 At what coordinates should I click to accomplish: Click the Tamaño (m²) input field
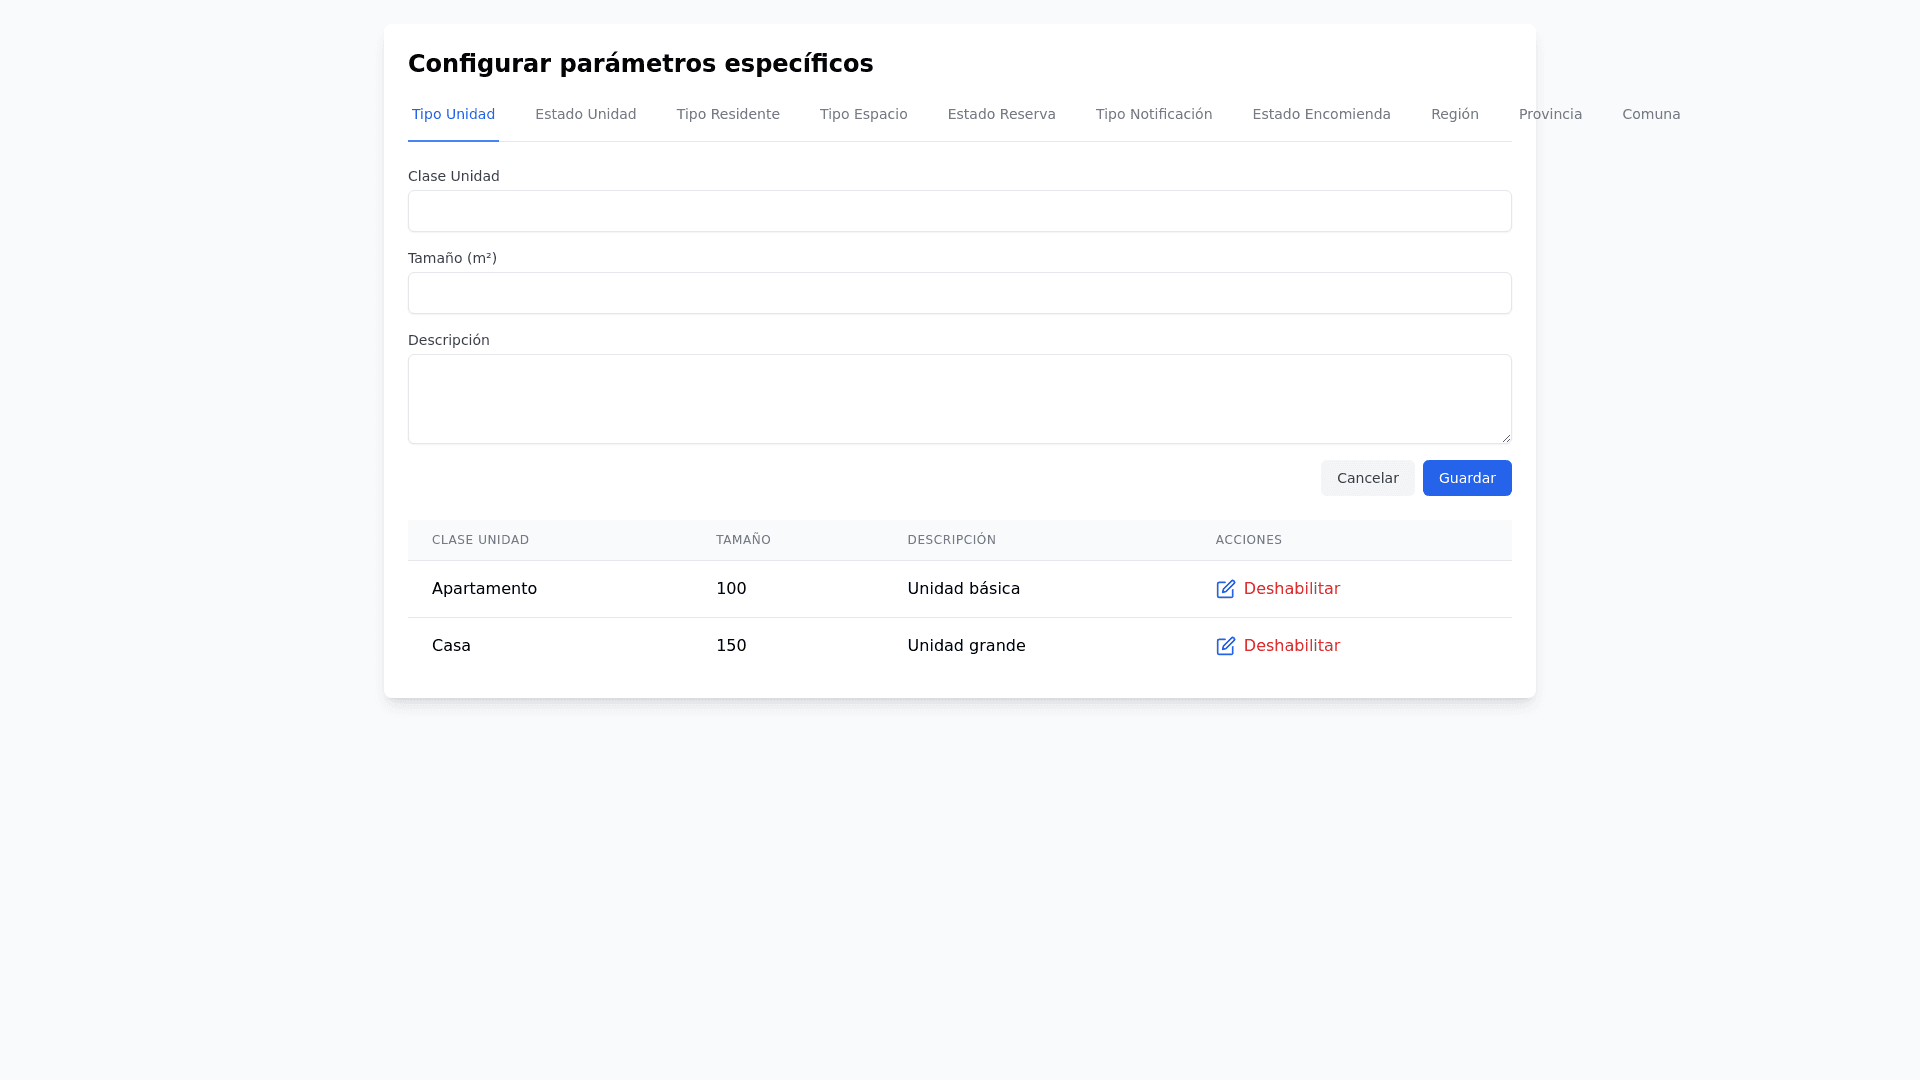tap(959, 293)
